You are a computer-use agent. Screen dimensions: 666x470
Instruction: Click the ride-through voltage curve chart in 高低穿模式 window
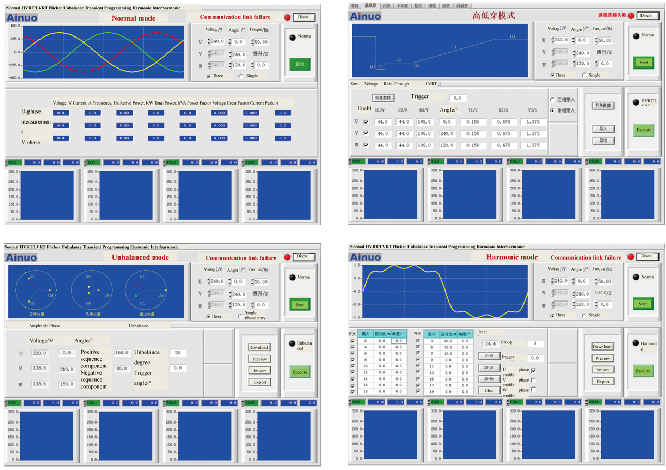[x=440, y=51]
